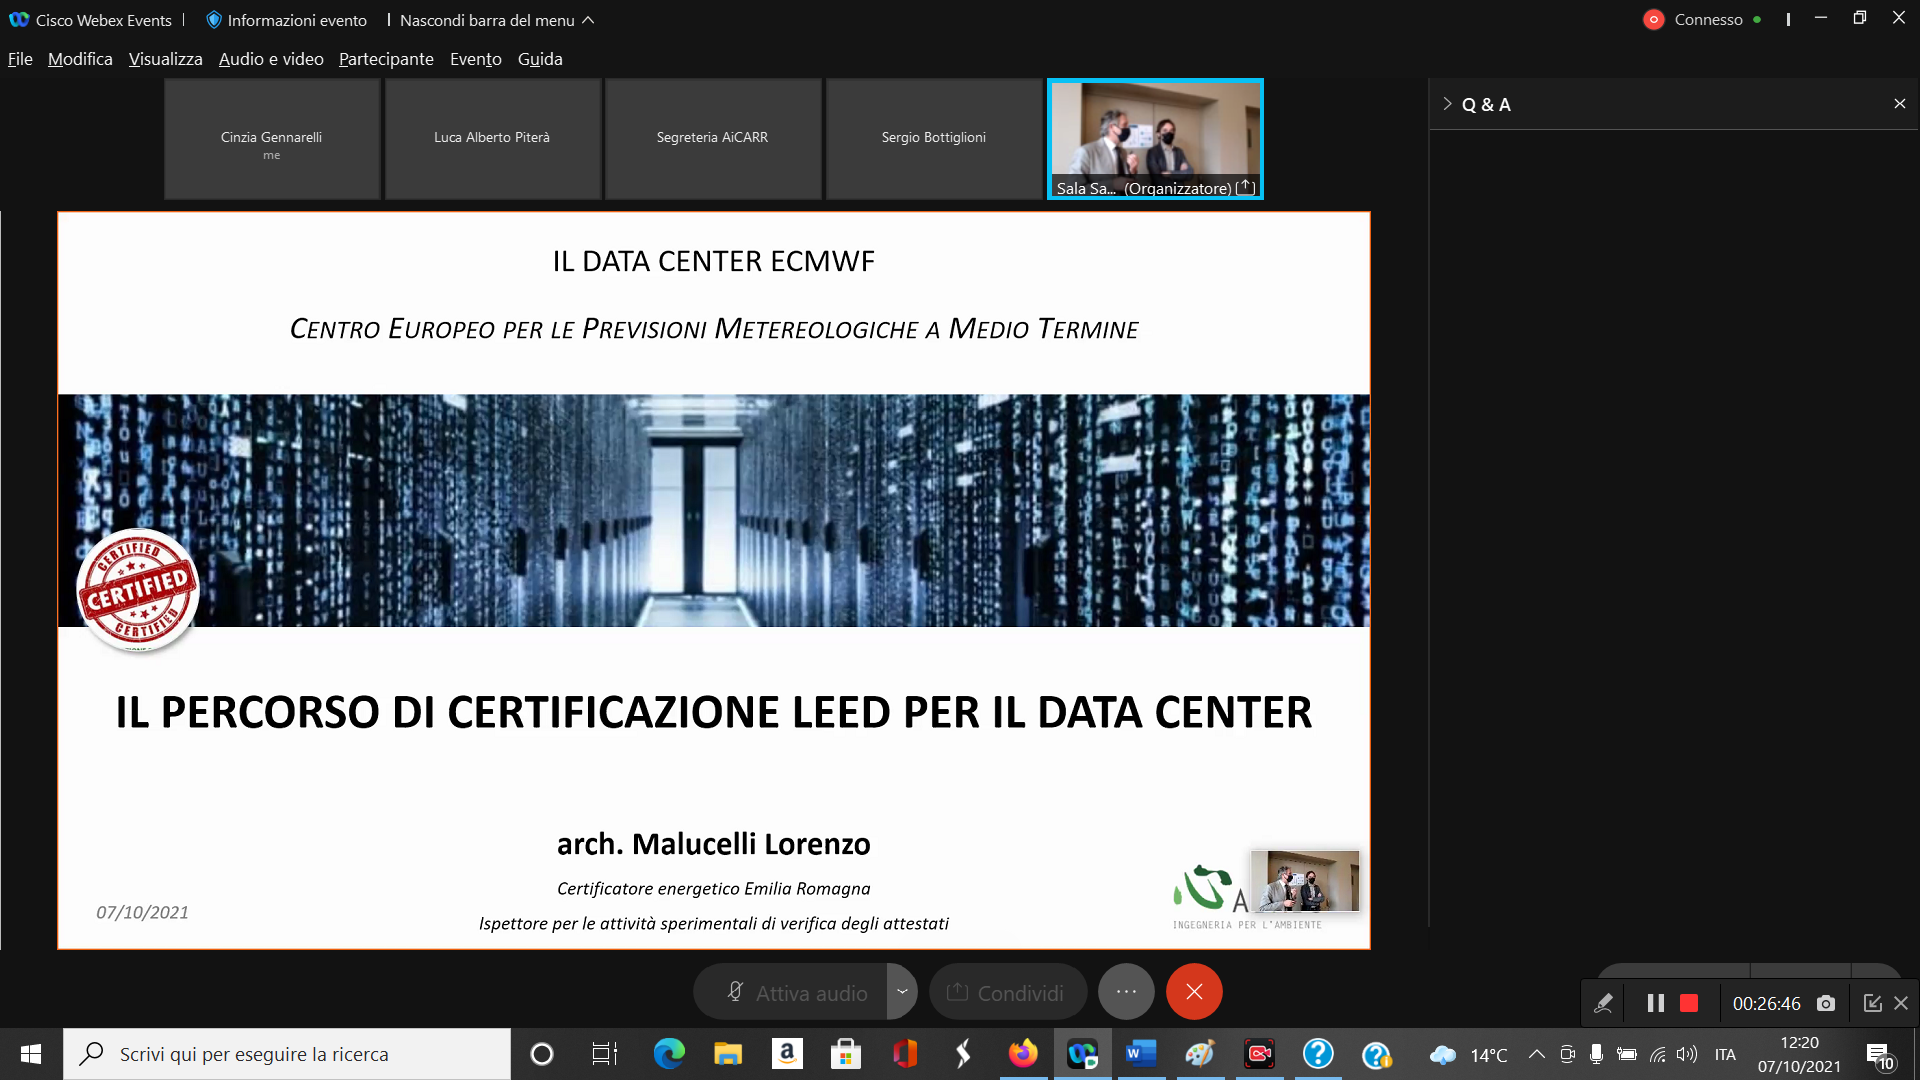The image size is (1920, 1080).
Task: Switch to Word in taskbar
Action: 1141,1054
